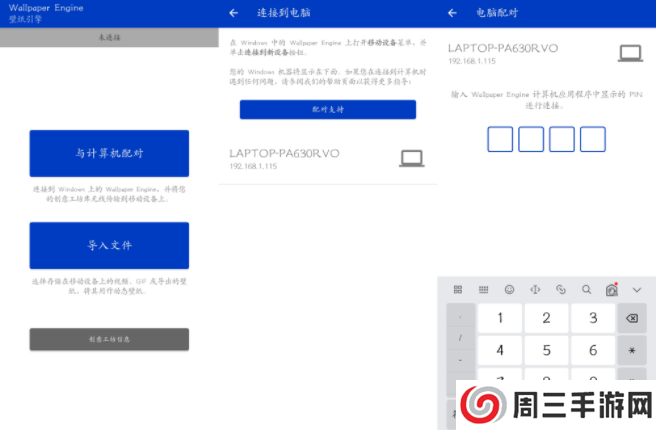Tap the back arrow on 电脑配对 screen
656x430 pixels.
click(452, 13)
